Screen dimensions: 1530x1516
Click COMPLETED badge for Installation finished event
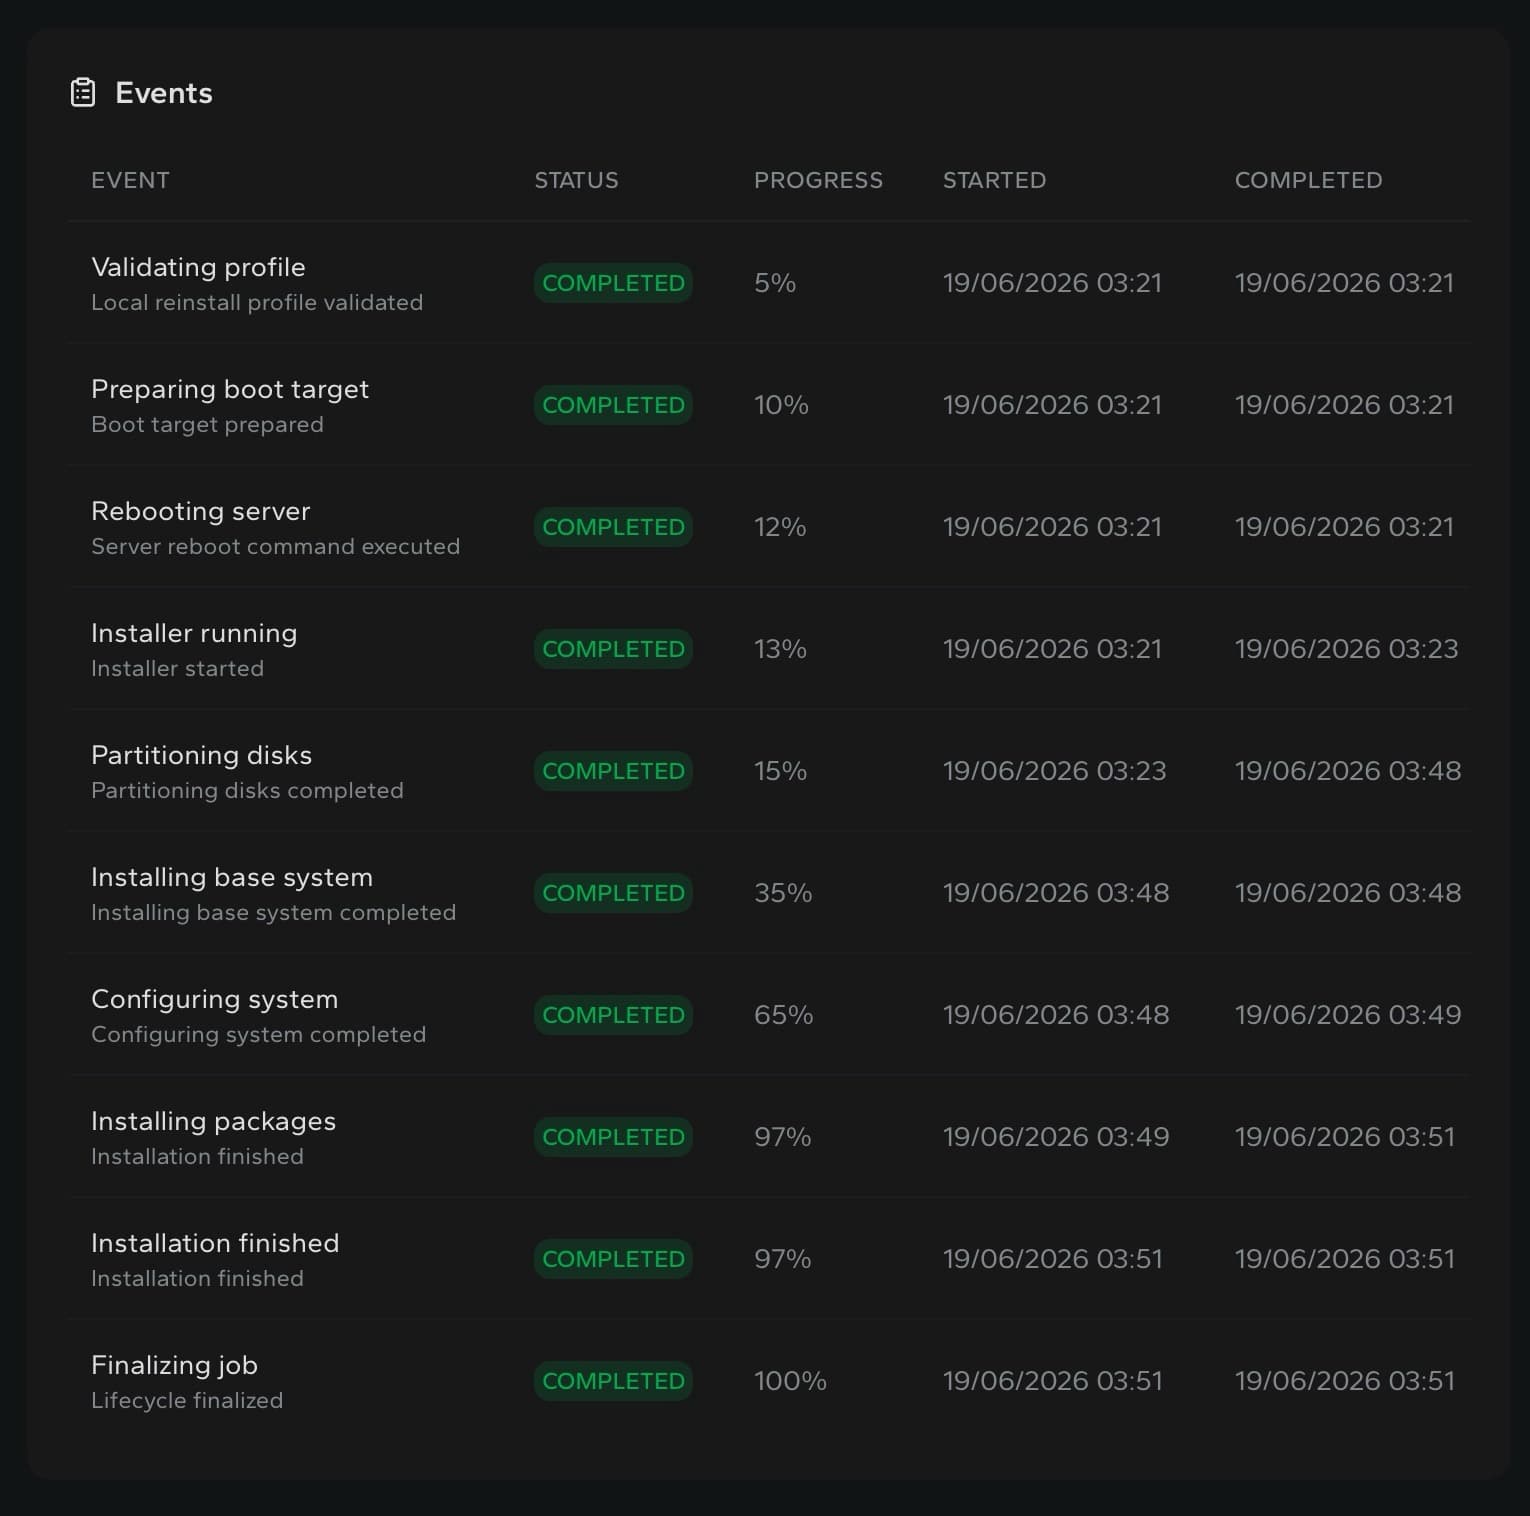coord(613,1259)
